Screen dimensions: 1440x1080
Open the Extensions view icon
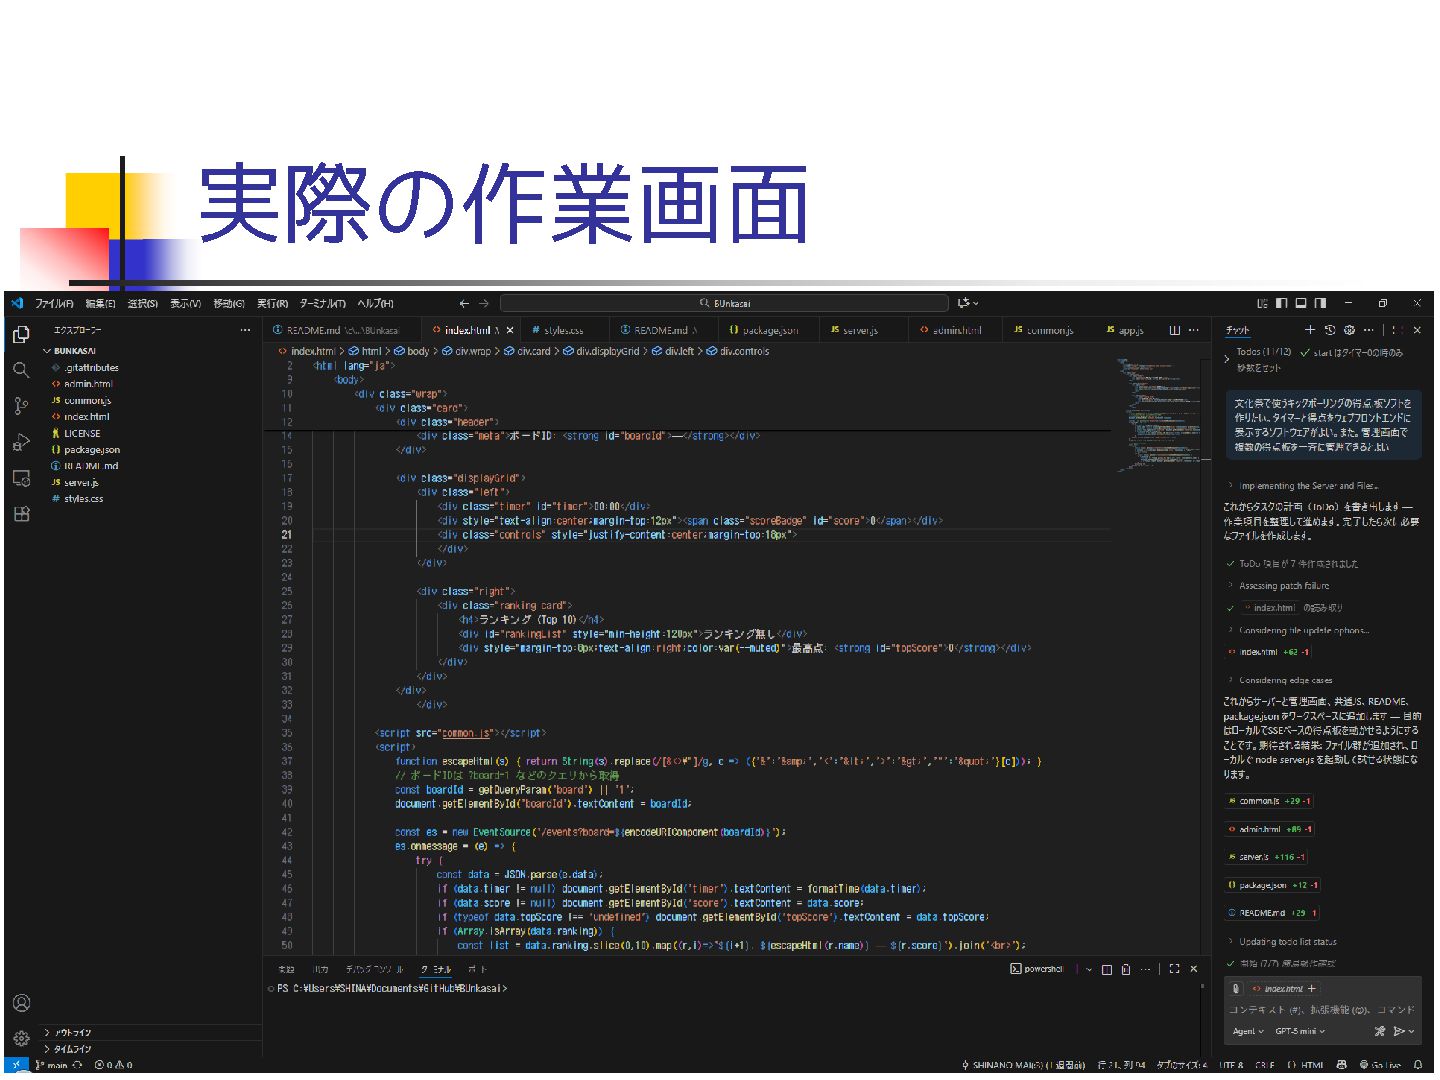pos(21,514)
